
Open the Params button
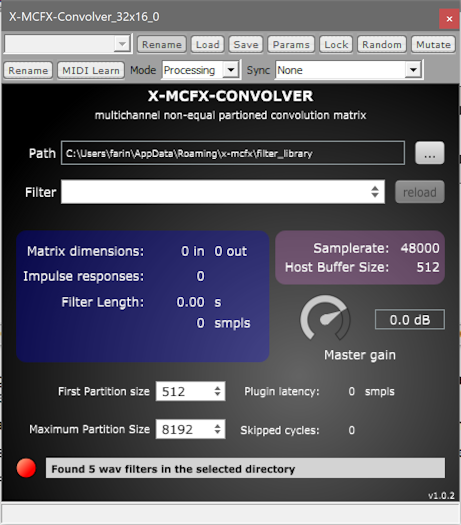291,45
